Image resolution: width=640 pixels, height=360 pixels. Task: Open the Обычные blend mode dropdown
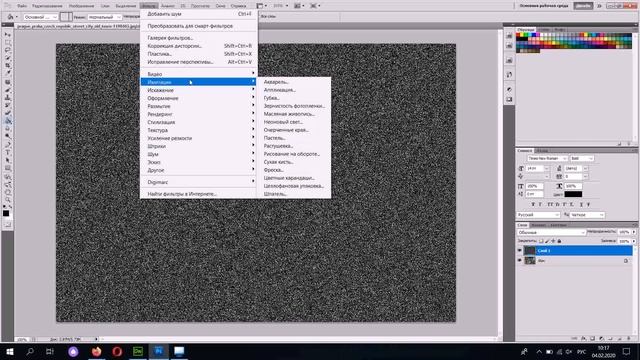[x=551, y=232]
